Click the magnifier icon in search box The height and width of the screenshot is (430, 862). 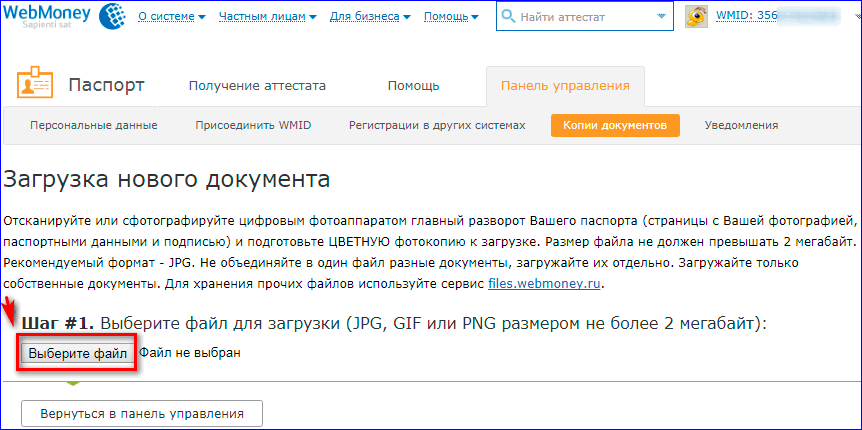[510, 17]
